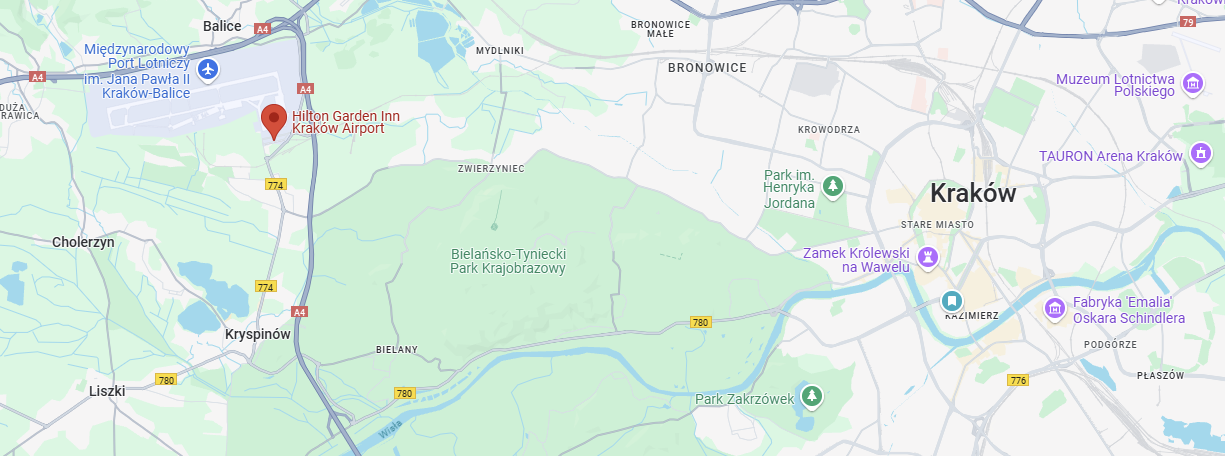Select the Muzeum Lotnictwa Polskiego museum icon

click(1191, 84)
